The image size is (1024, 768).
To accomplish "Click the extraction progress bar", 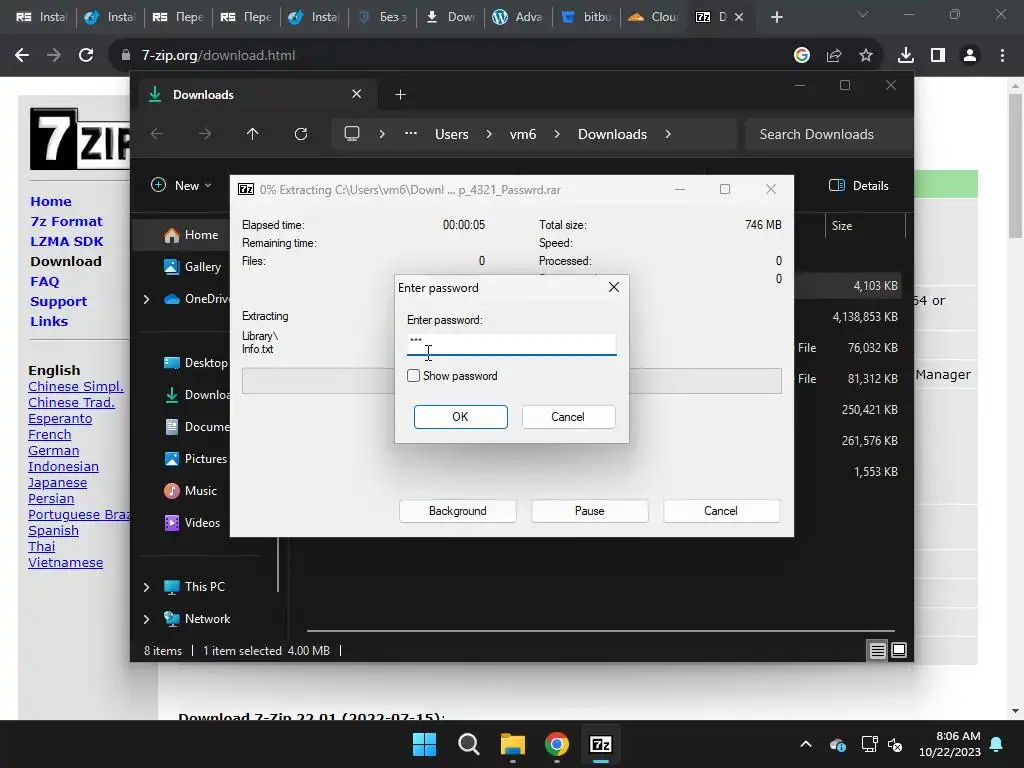I will [x=511, y=381].
